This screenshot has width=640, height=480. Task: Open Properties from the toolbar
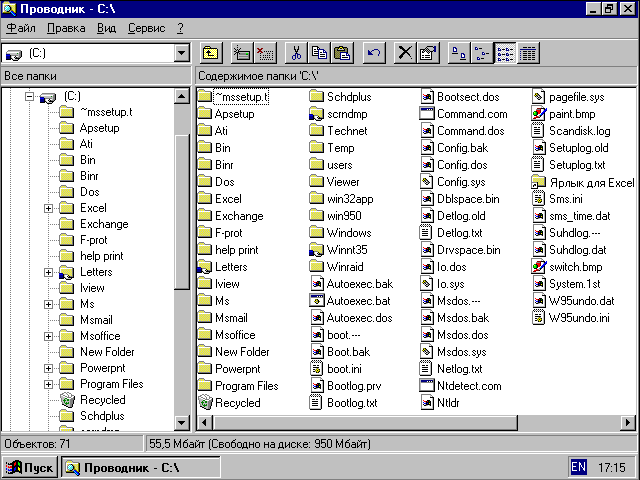[x=427, y=53]
